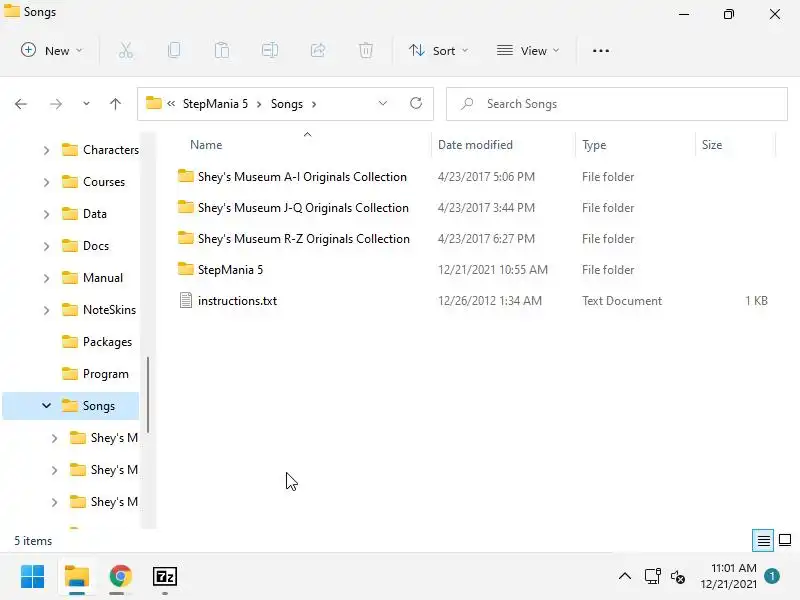Screen dimensions: 800x600
Task: Click File Explorer in the taskbar
Action: (x=77, y=577)
